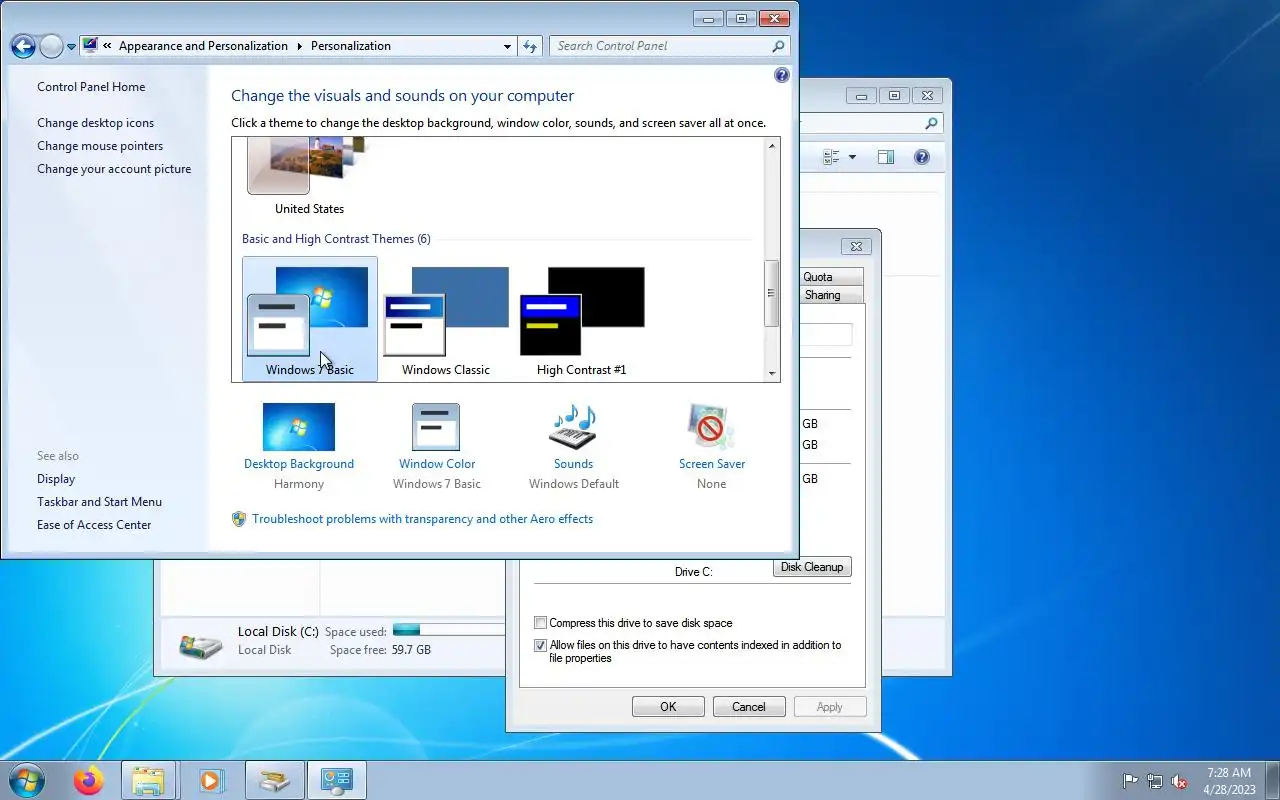Click the address bar refresh button

[530, 46]
